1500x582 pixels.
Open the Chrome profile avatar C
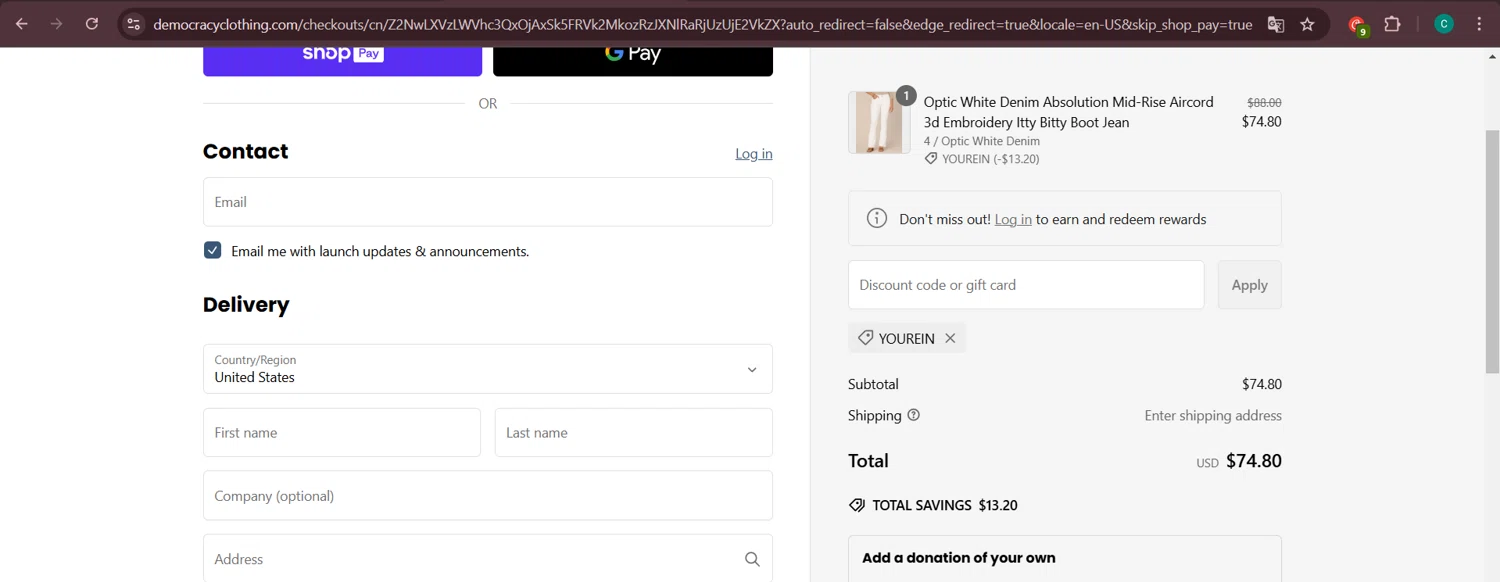(1444, 24)
